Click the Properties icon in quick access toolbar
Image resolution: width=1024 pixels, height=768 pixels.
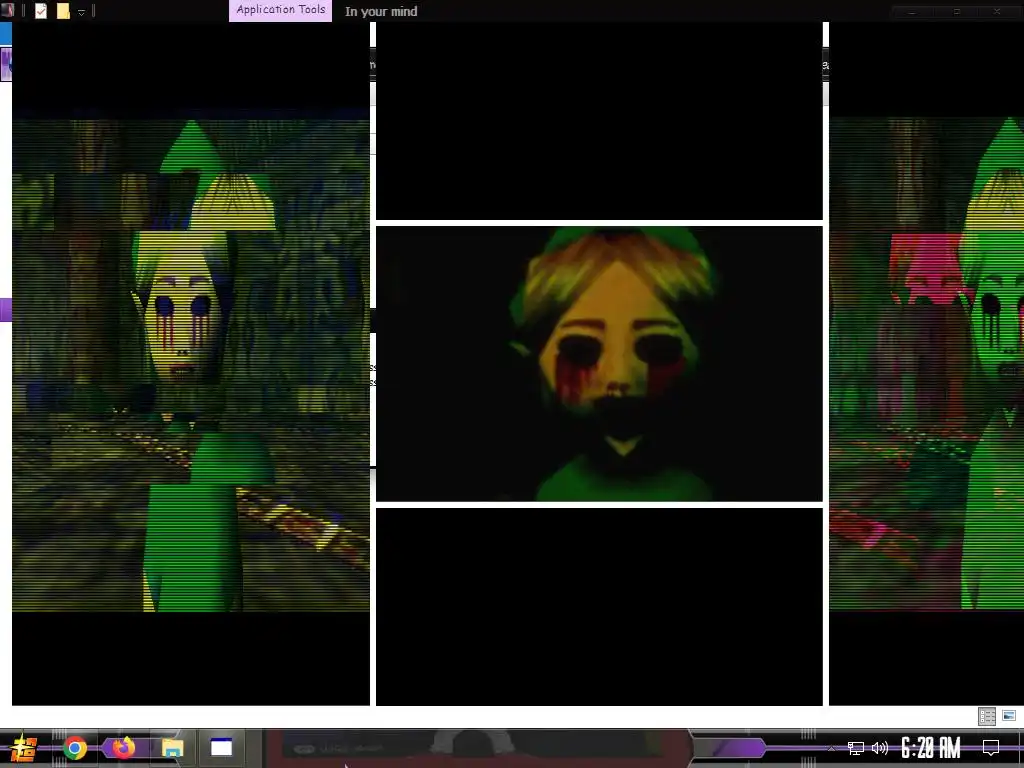coord(41,10)
